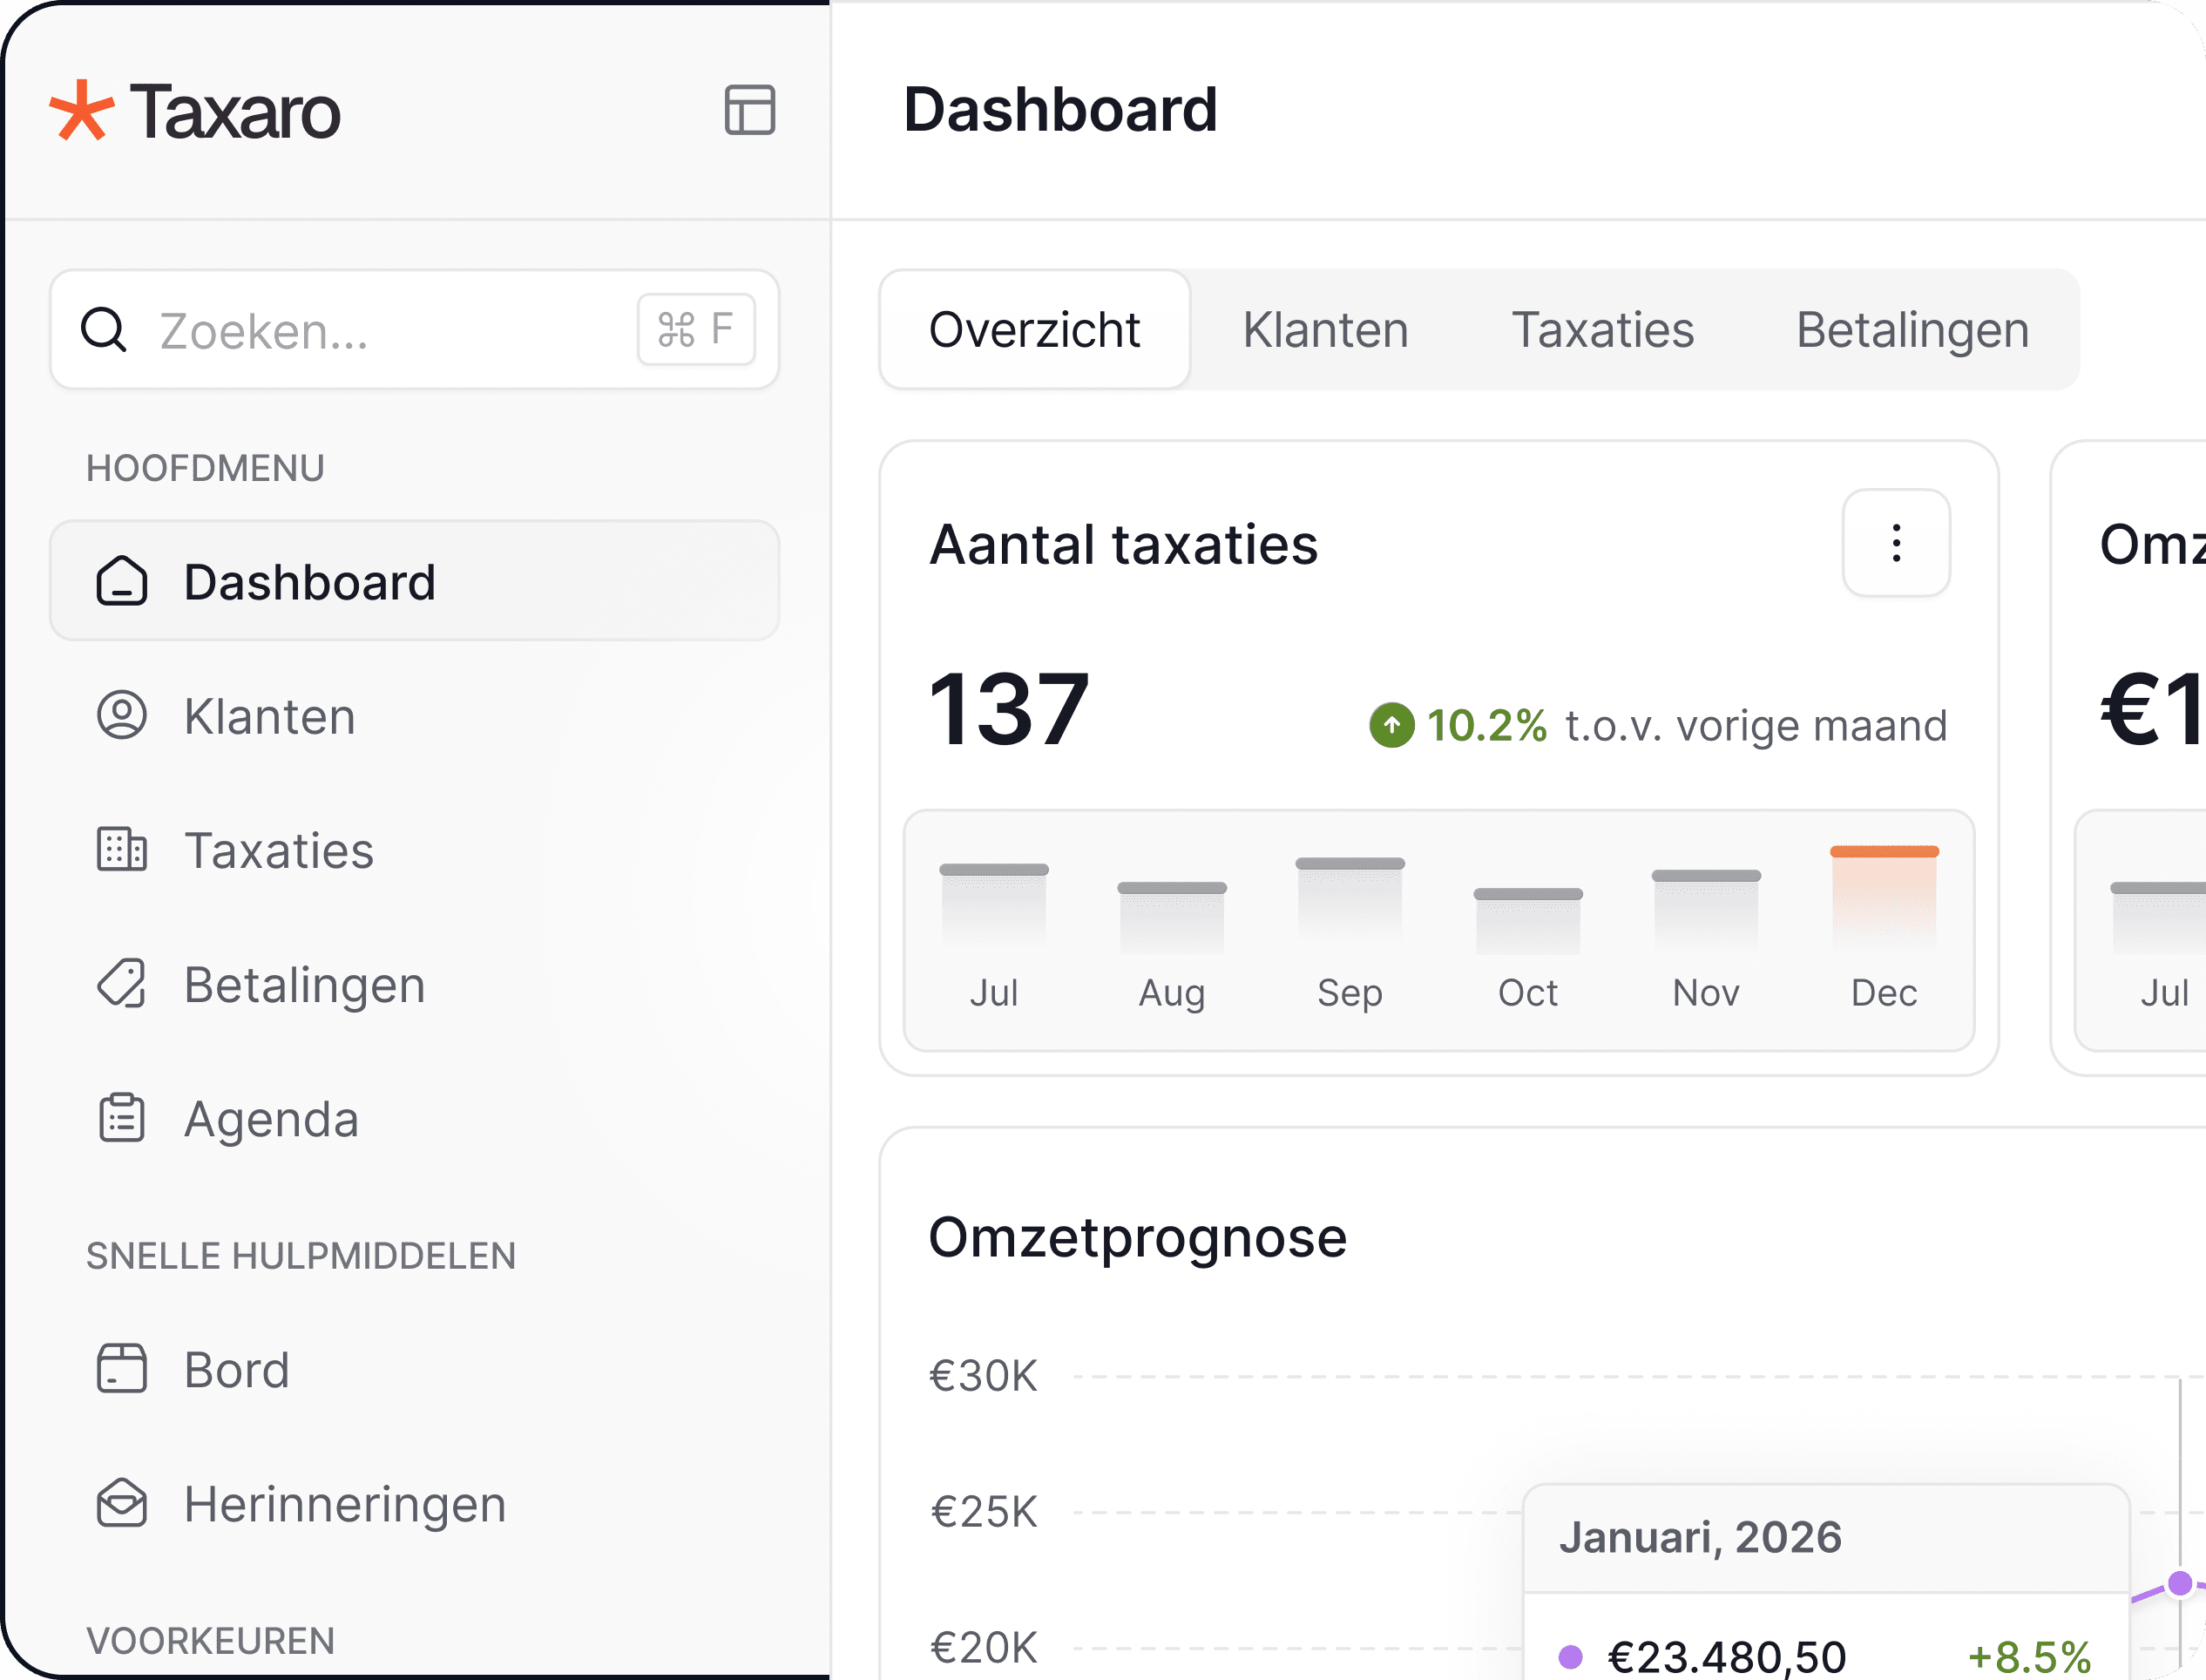Click the purple data point on Omzetprognose
2206x1680 pixels.
[2180, 1584]
